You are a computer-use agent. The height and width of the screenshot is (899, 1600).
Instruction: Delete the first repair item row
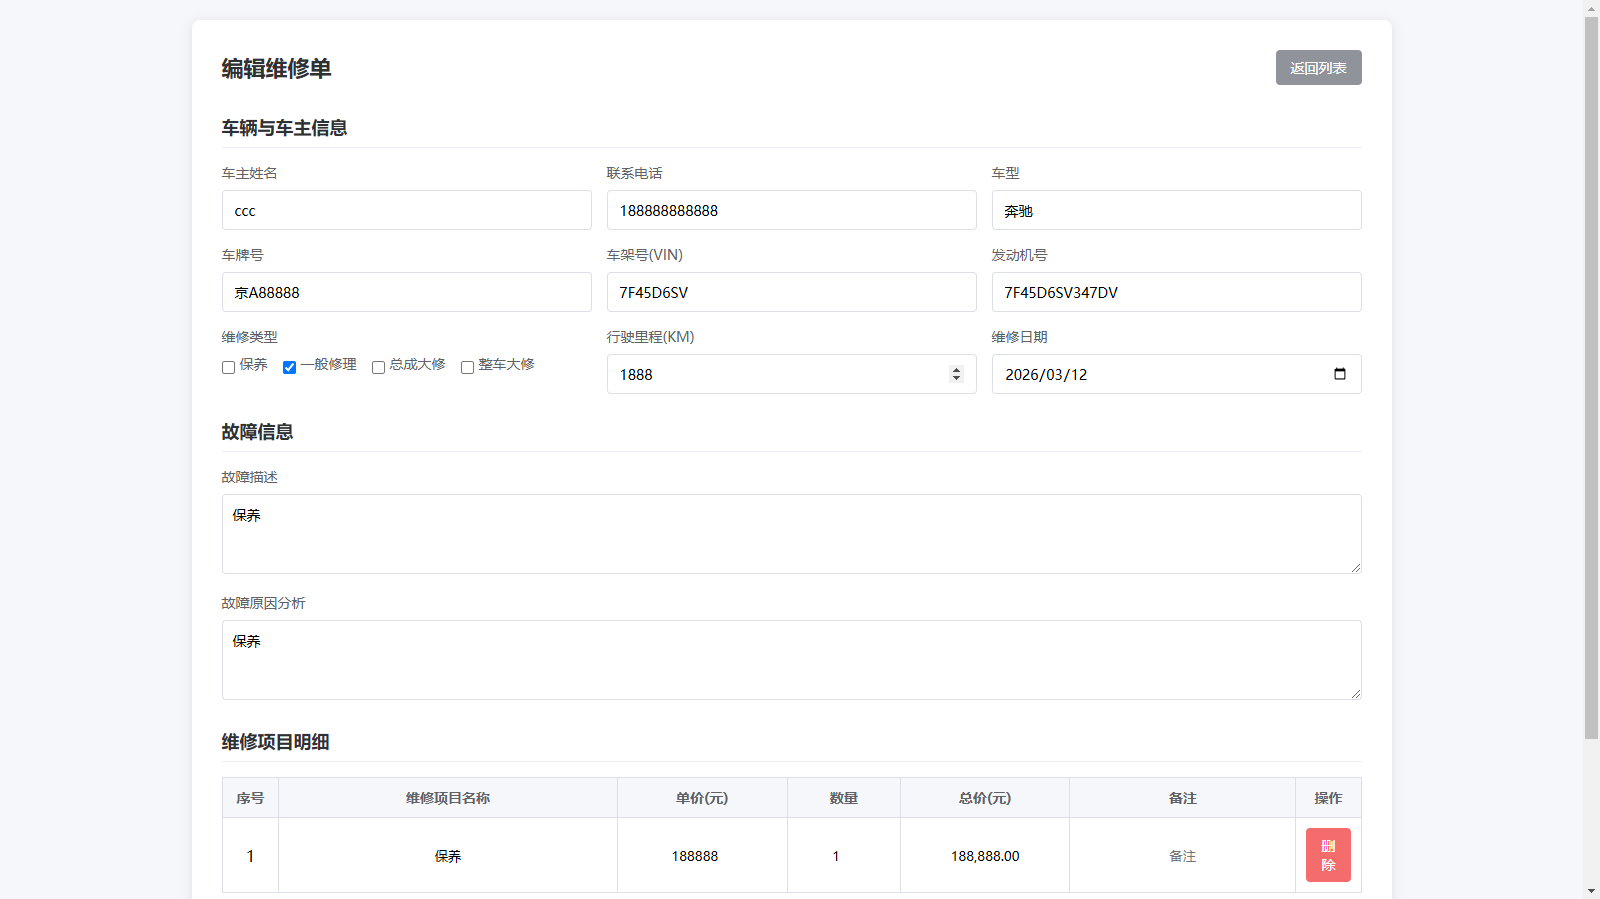coord(1327,855)
